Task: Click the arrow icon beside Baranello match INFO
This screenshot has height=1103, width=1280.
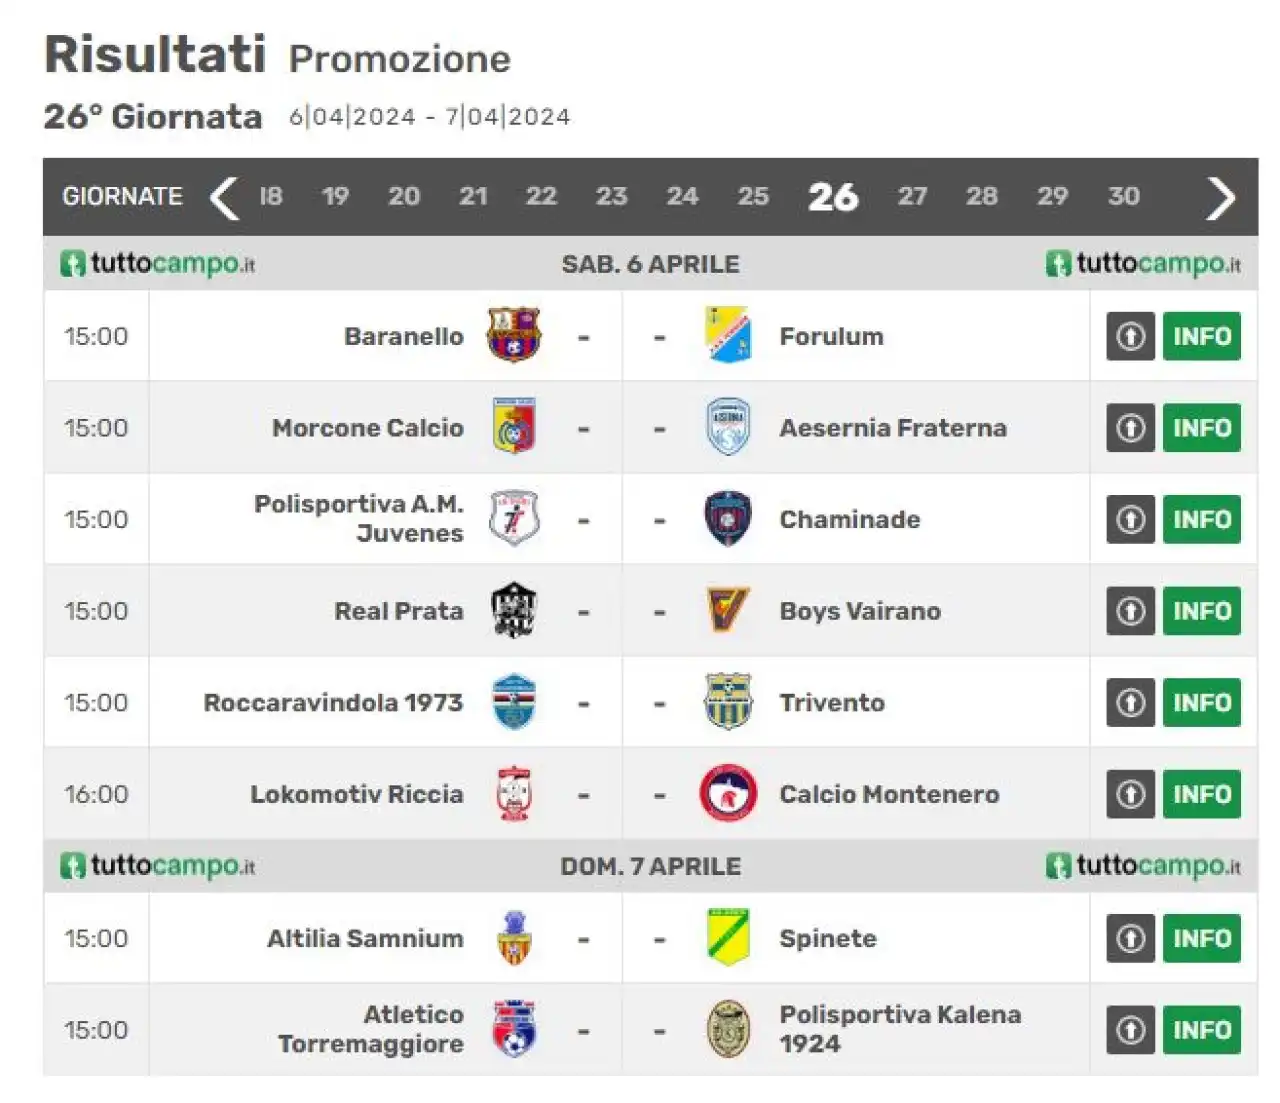Action: (x=1131, y=336)
